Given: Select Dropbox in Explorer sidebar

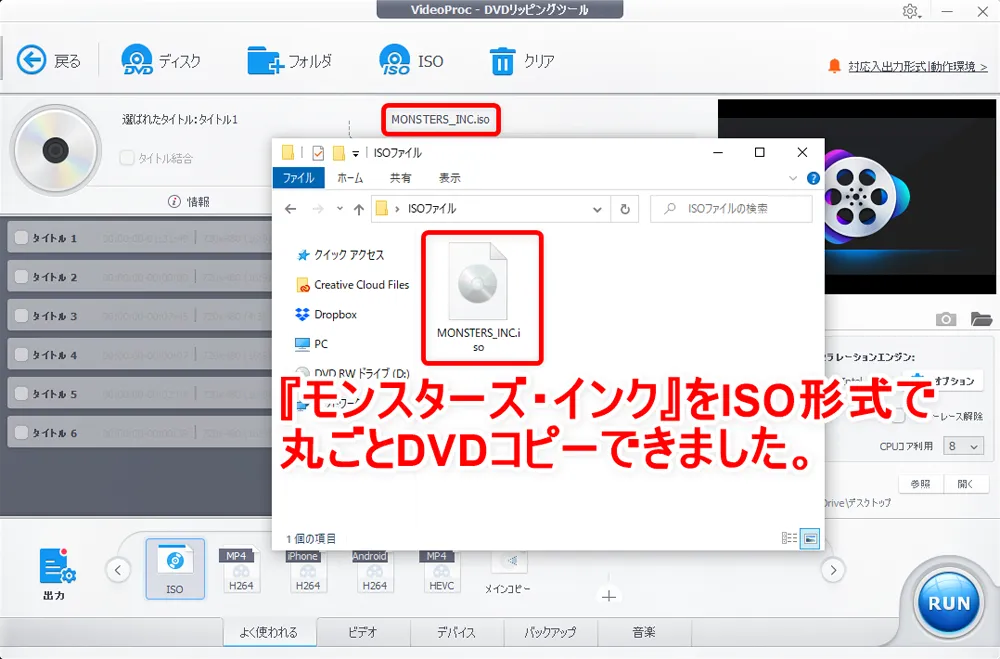Looking at the screenshot, I should point(326,314).
